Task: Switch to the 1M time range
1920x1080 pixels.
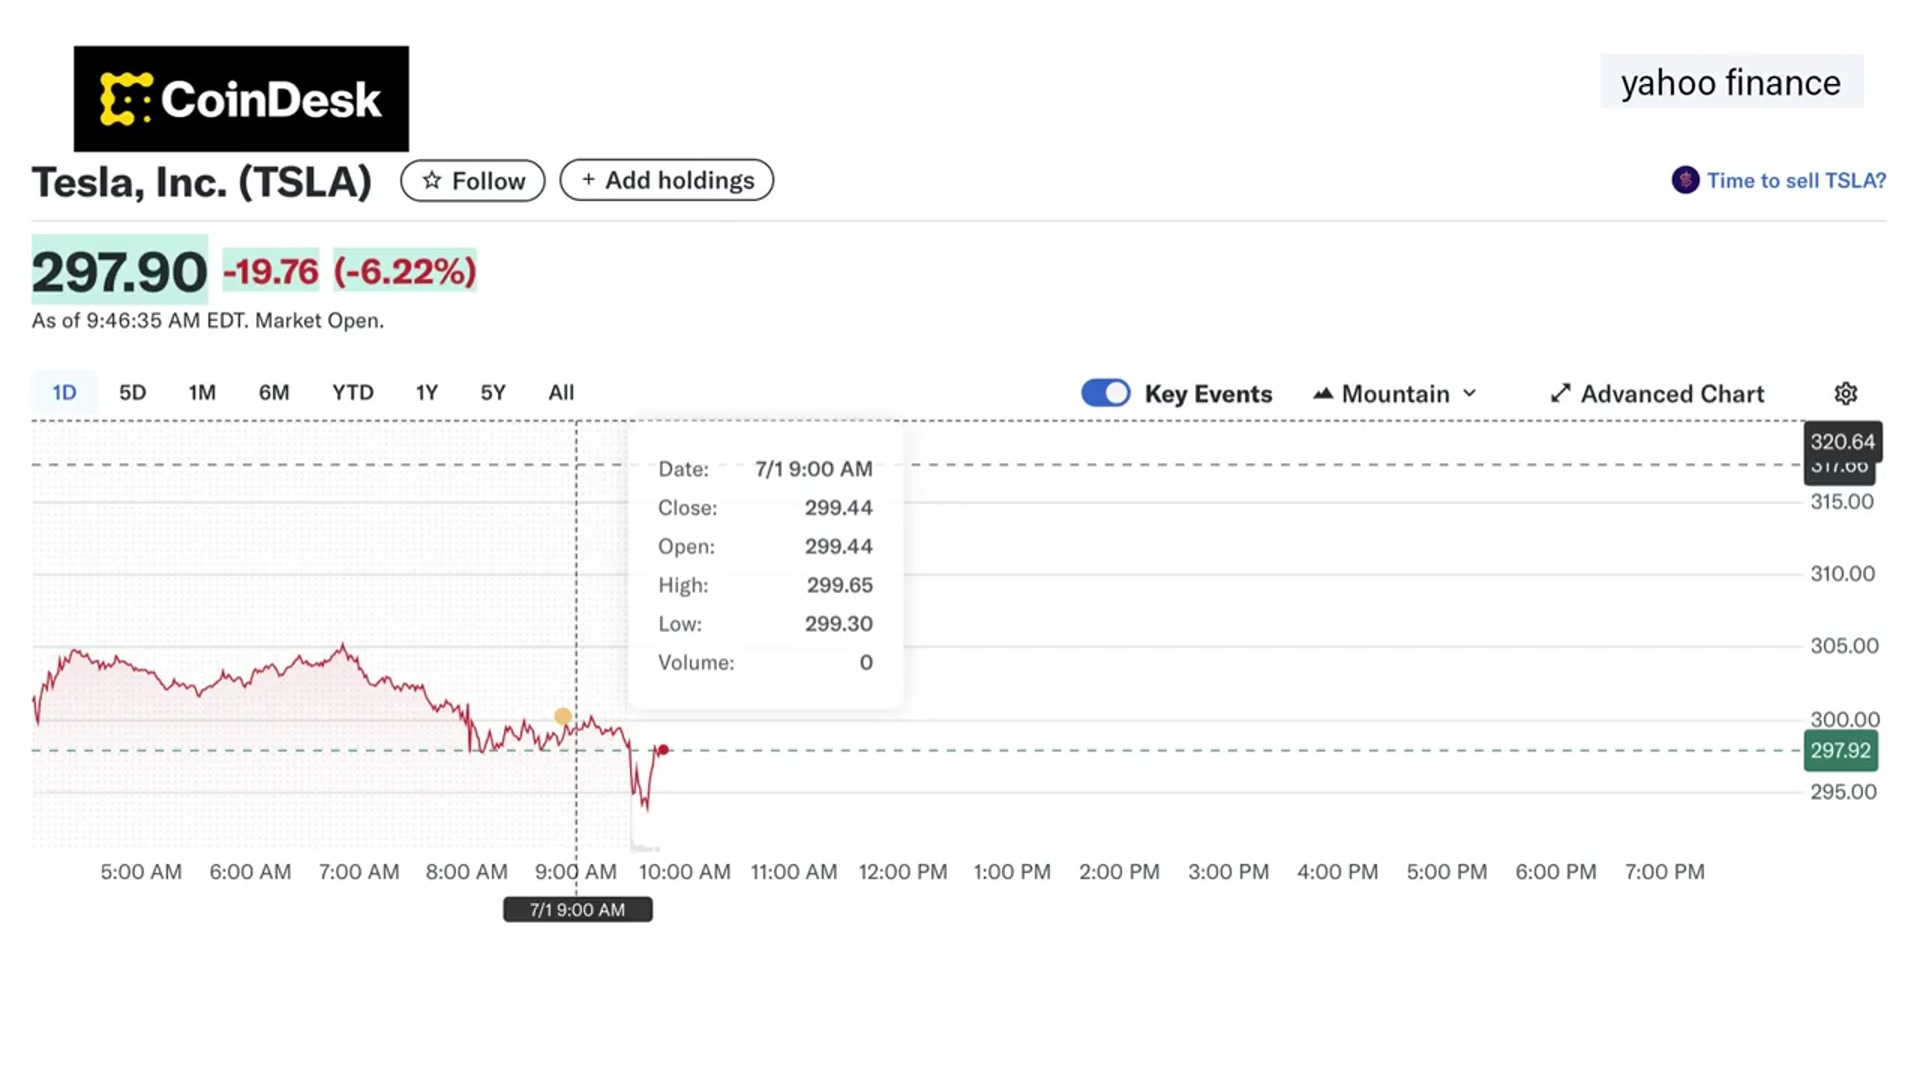Action: click(x=202, y=392)
